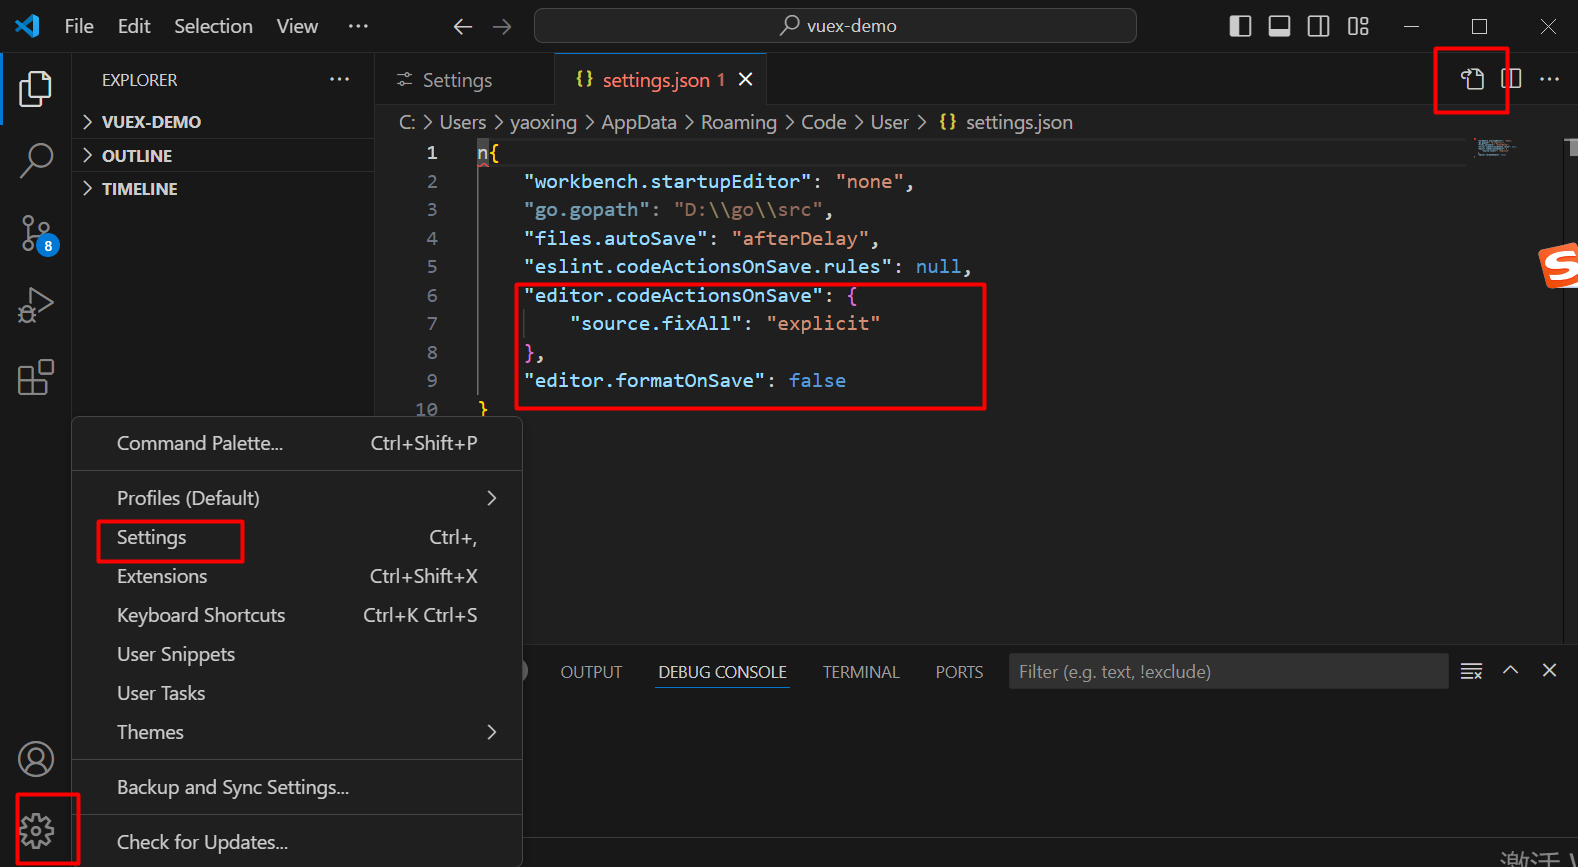Open the File menu
This screenshot has height=867, width=1578.
(x=79, y=26)
